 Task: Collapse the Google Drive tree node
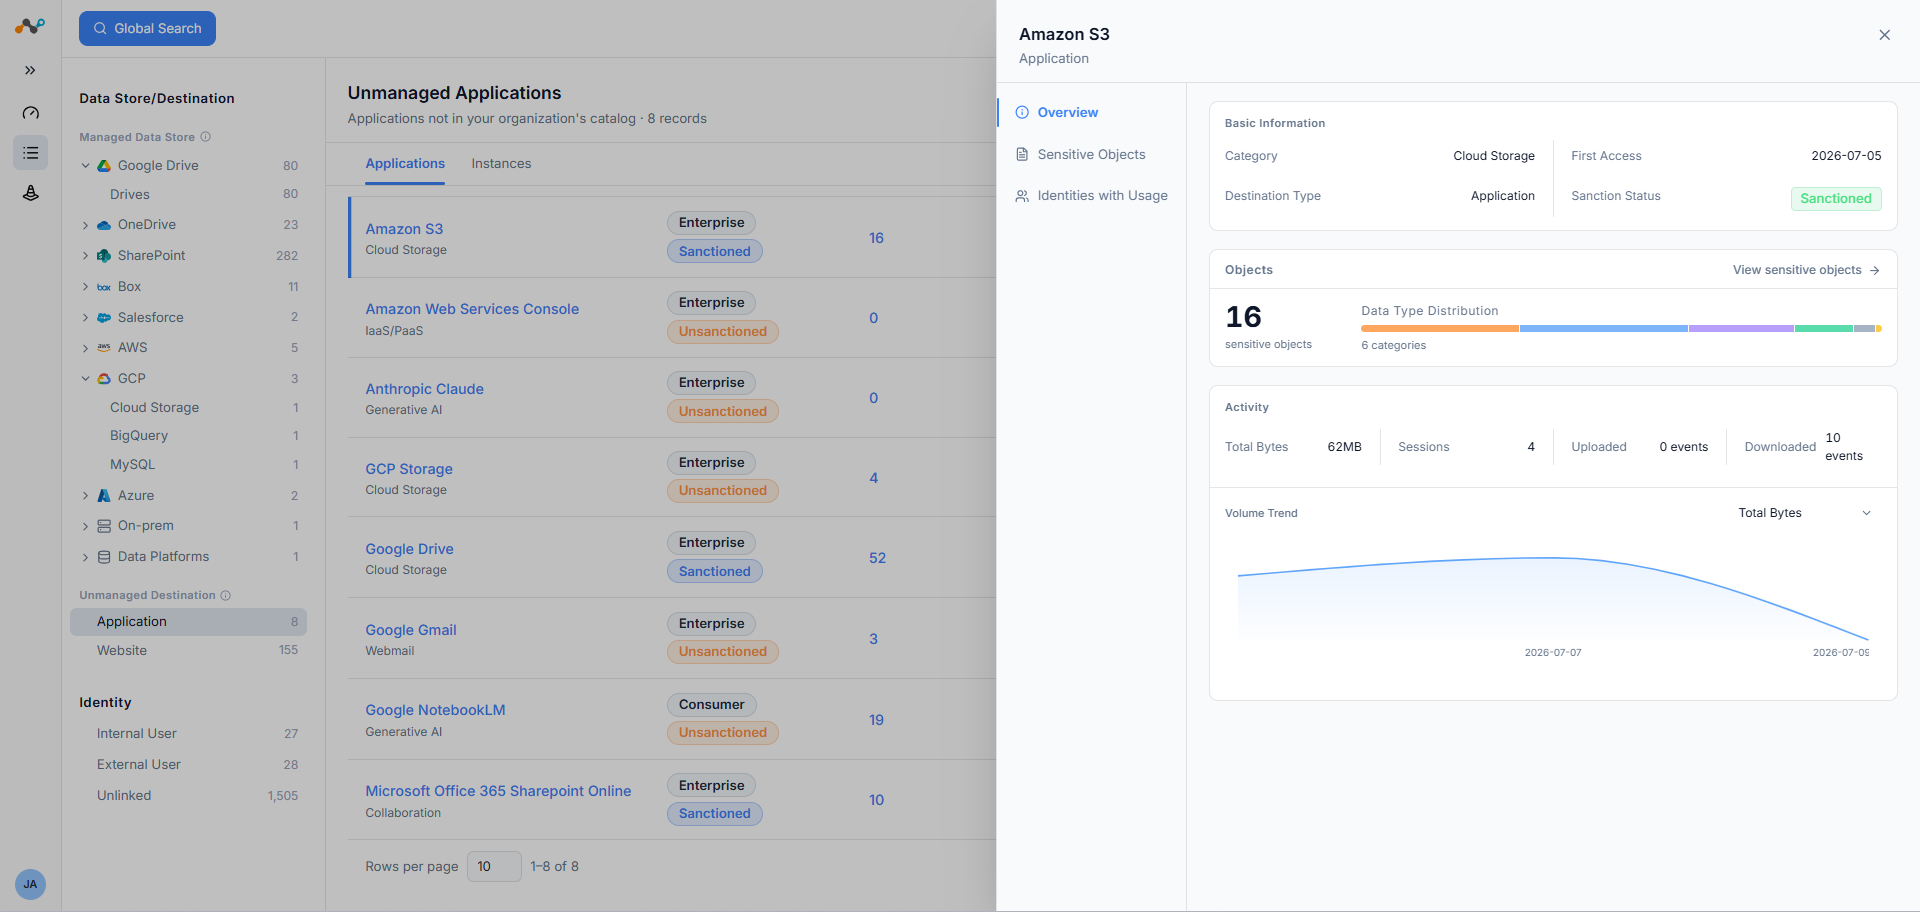point(86,166)
